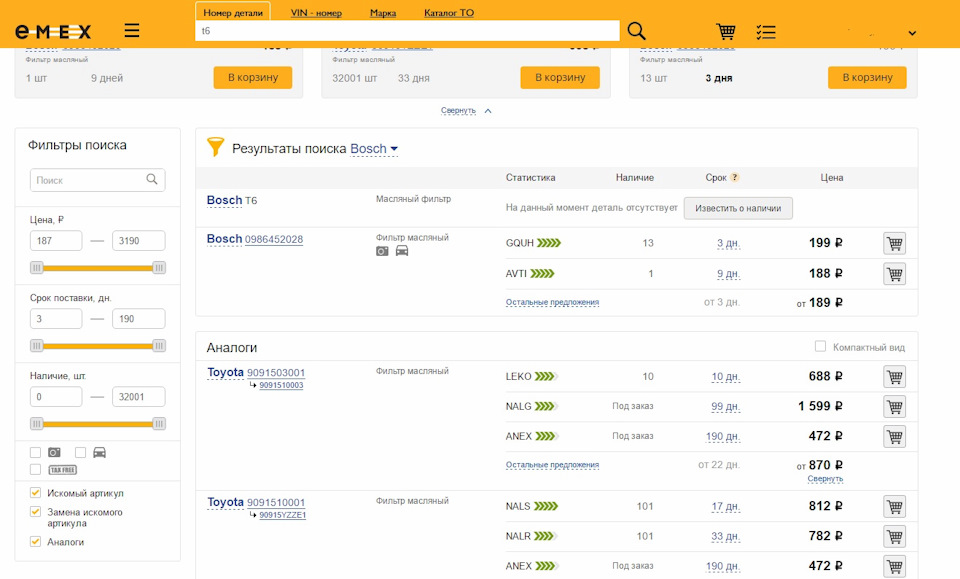Click right handle of delivery term slider
Viewport: 960px width, 579px height.
pyautogui.click(x=159, y=346)
